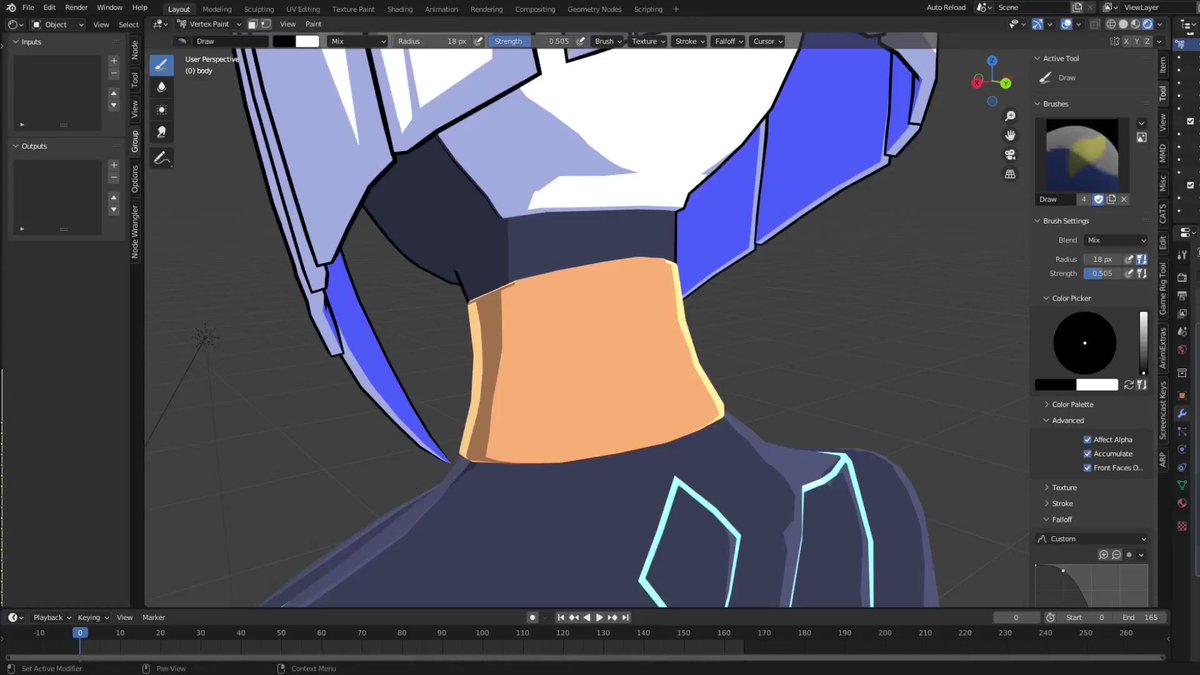The height and width of the screenshot is (675, 1200).
Task: Click the End frame field showing 165
Action: coord(1138,617)
